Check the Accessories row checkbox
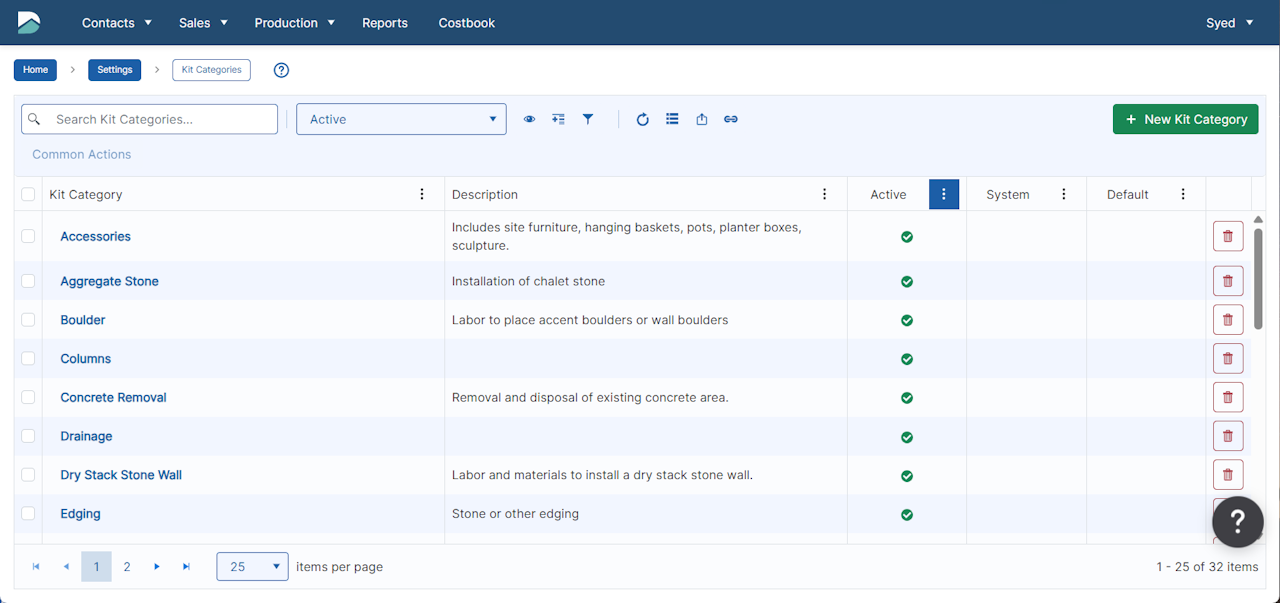 (28, 236)
